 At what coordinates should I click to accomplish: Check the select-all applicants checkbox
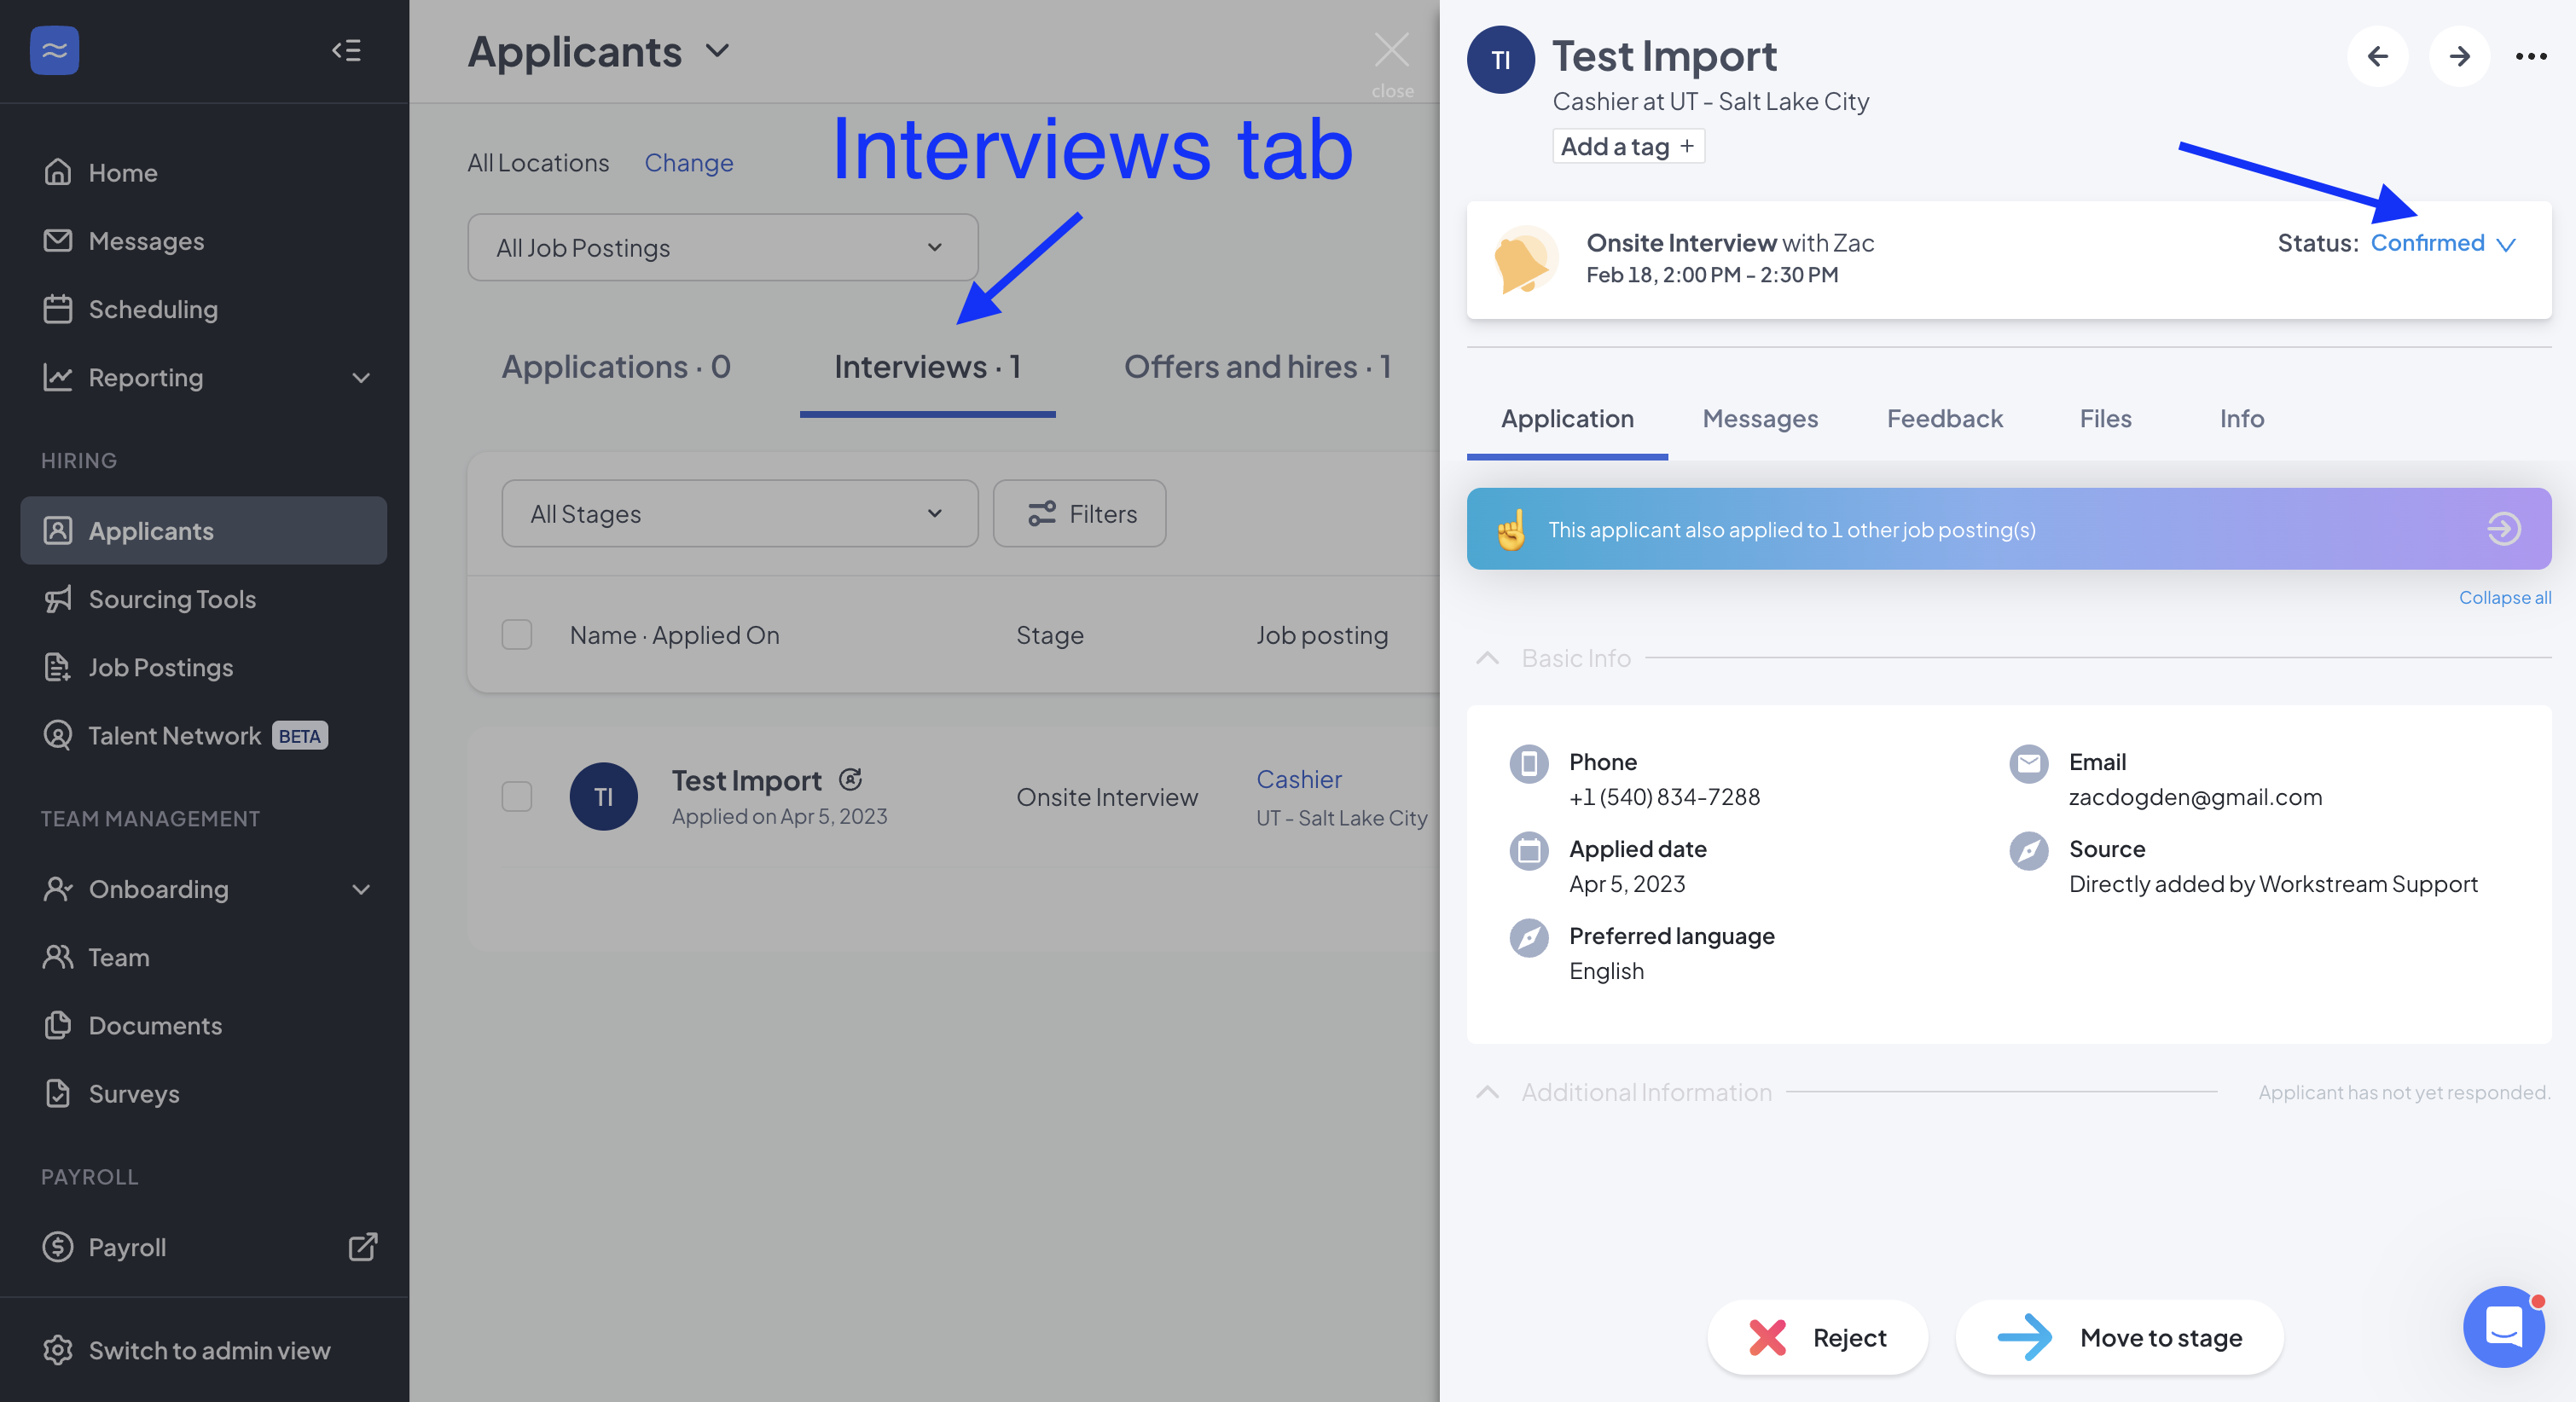point(516,635)
